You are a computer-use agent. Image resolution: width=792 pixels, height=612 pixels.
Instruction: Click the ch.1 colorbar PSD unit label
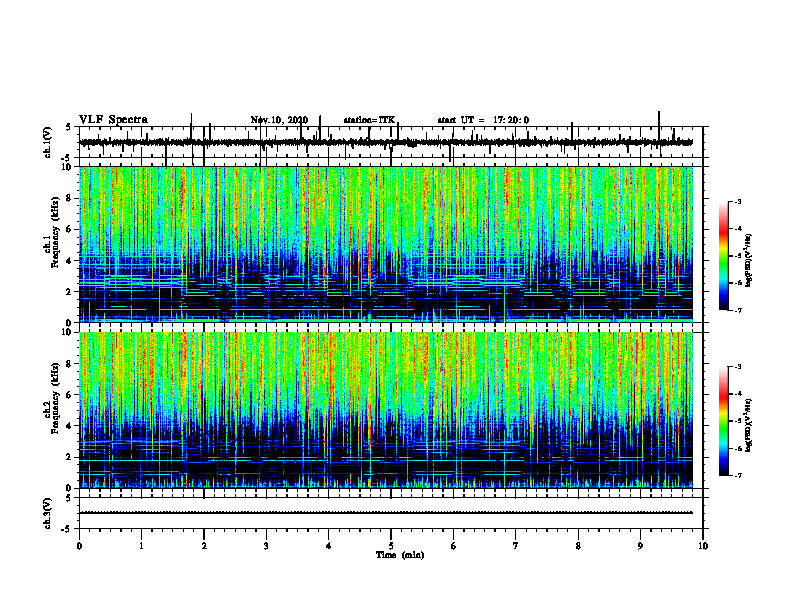click(x=748, y=261)
